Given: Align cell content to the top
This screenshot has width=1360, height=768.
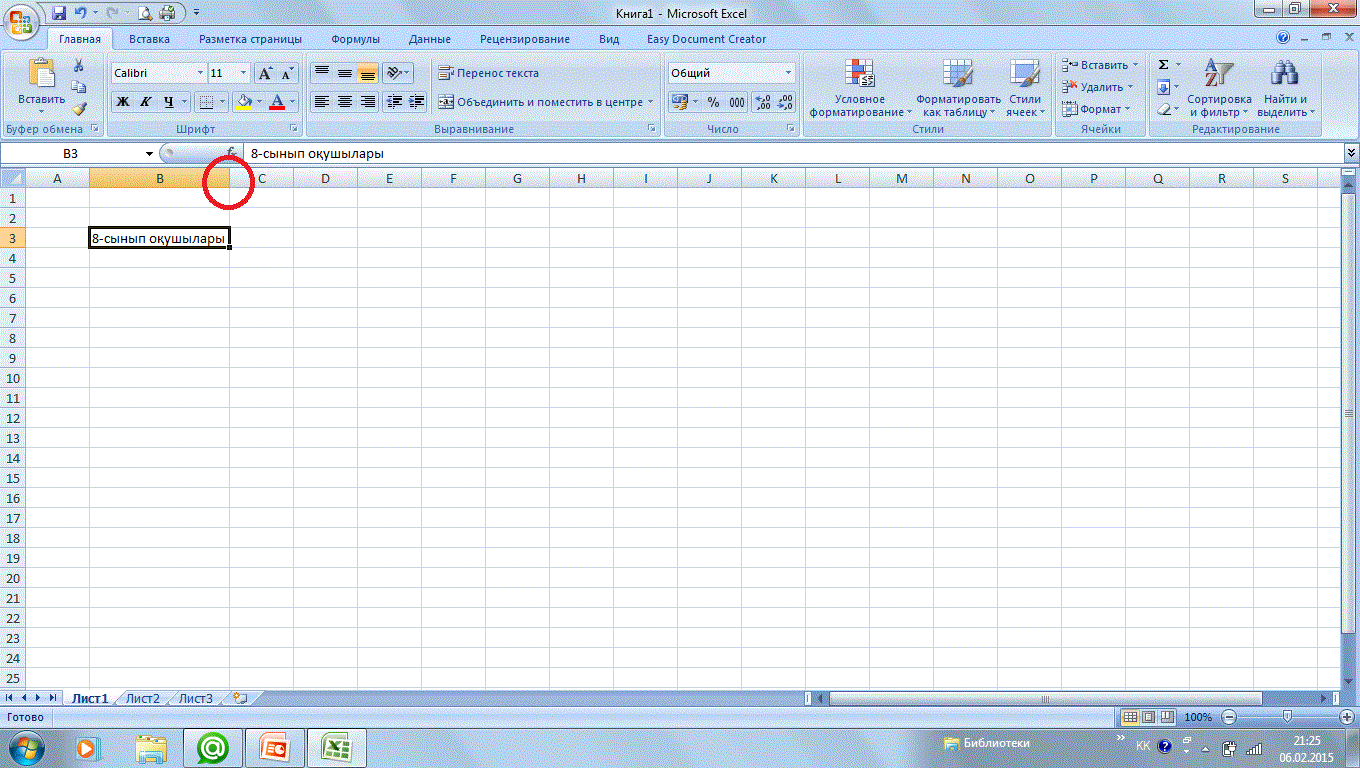Looking at the screenshot, I should 321,73.
